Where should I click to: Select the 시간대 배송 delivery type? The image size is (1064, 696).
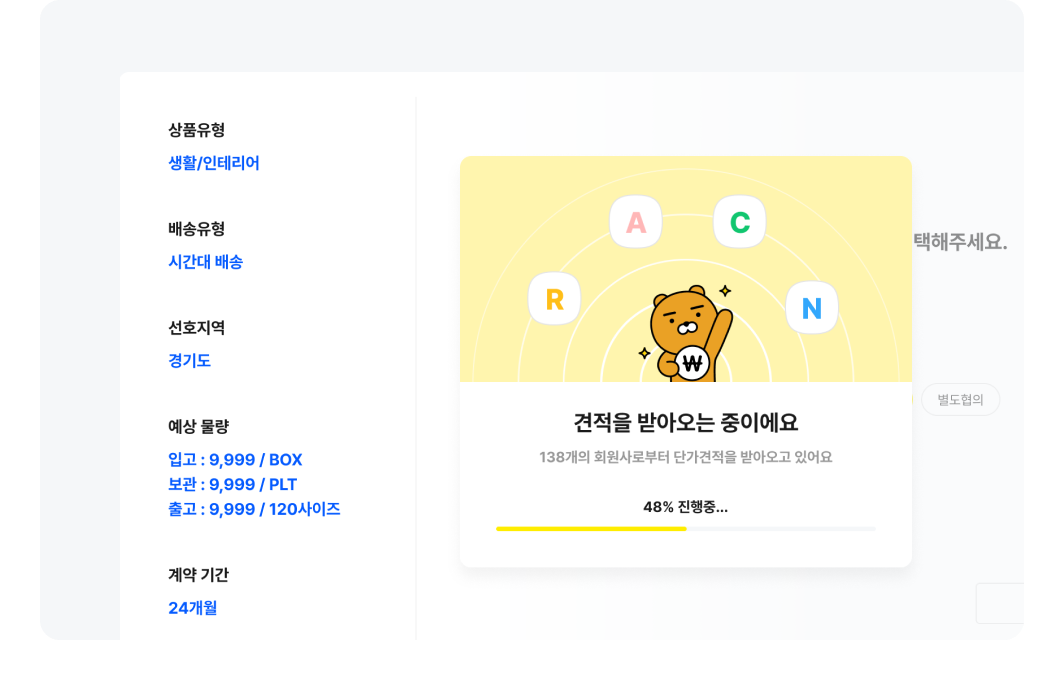click(x=206, y=262)
